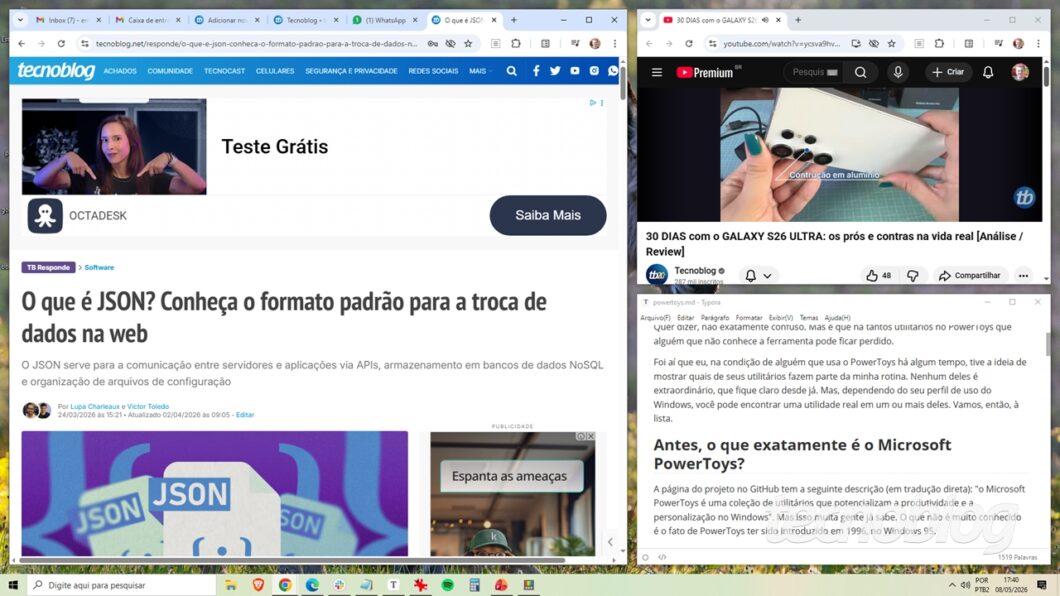This screenshot has height=596, width=1060.
Task: Open the Brave browser from the taskbar
Action: pos(258,585)
